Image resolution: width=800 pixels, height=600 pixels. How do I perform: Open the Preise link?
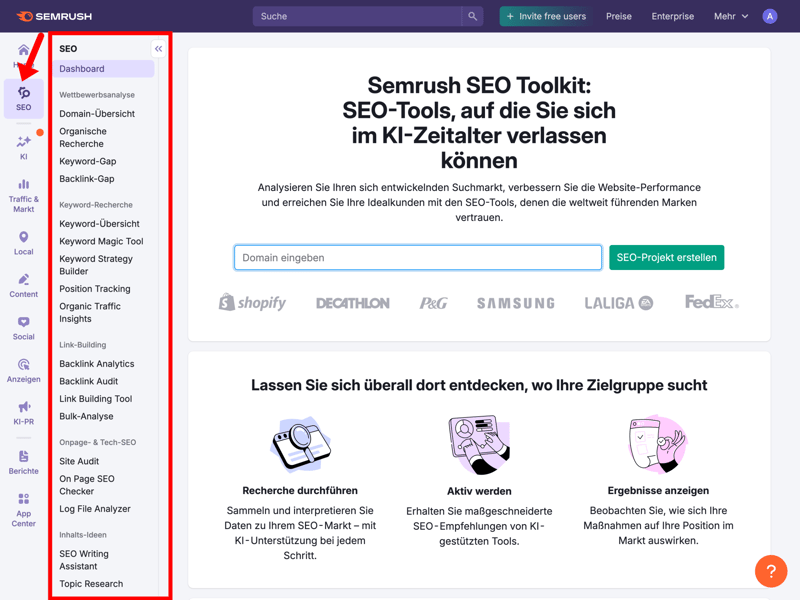(618, 16)
